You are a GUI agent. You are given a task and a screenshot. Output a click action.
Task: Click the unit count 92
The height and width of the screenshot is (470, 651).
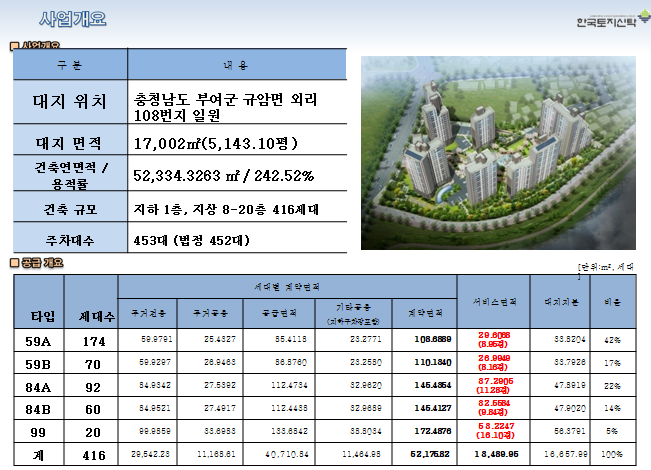click(93, 387)
